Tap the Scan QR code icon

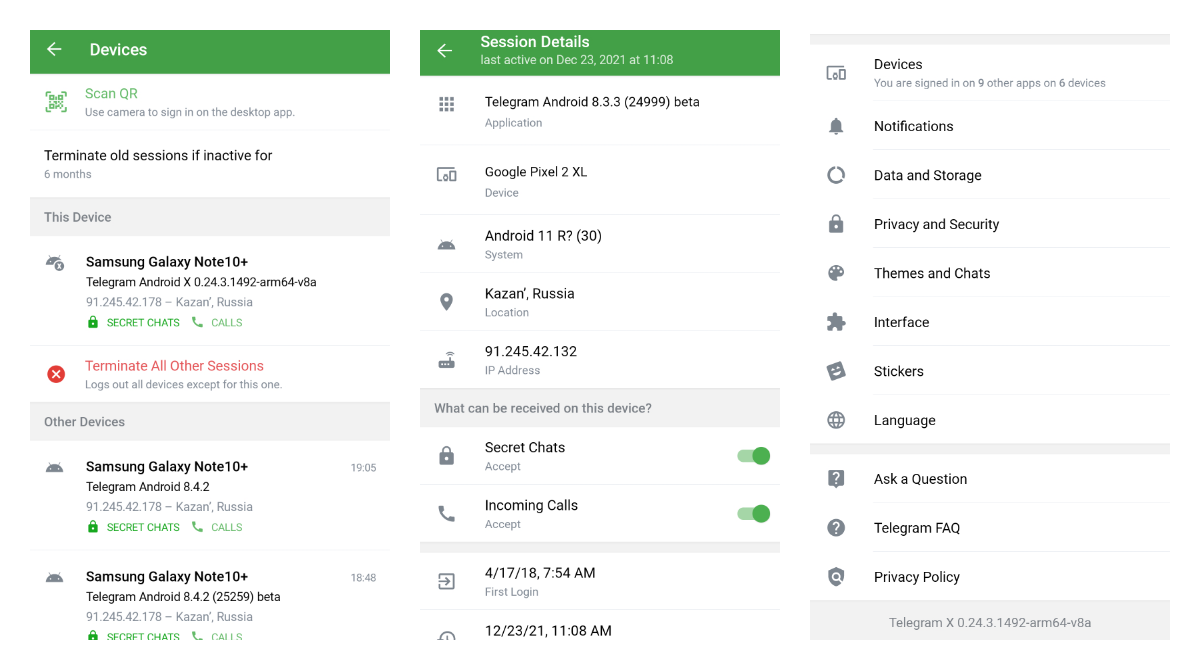56,102
